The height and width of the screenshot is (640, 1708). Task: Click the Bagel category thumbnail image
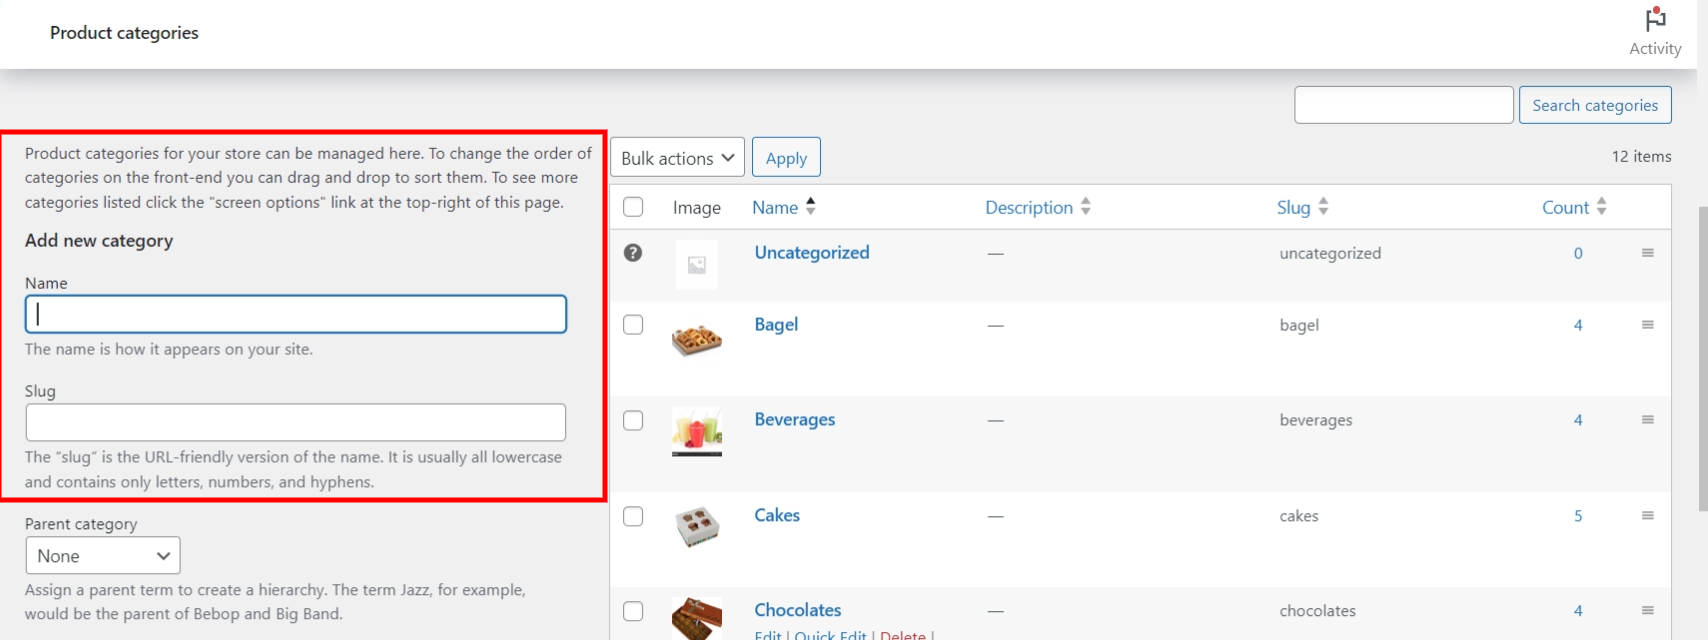tap(697, 341)
